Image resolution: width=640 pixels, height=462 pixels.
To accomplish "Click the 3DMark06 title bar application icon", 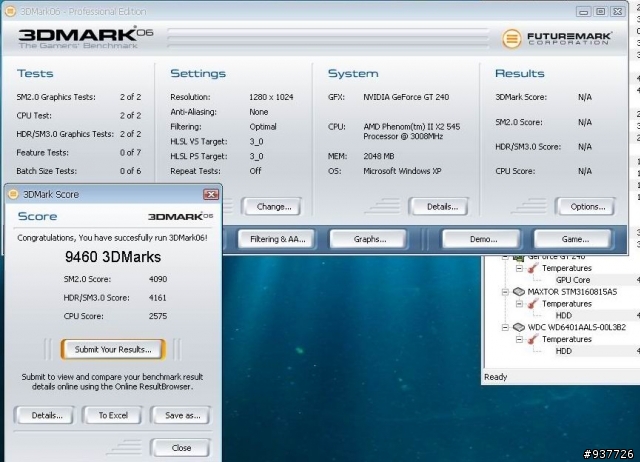I will click(x=10, y=11).
